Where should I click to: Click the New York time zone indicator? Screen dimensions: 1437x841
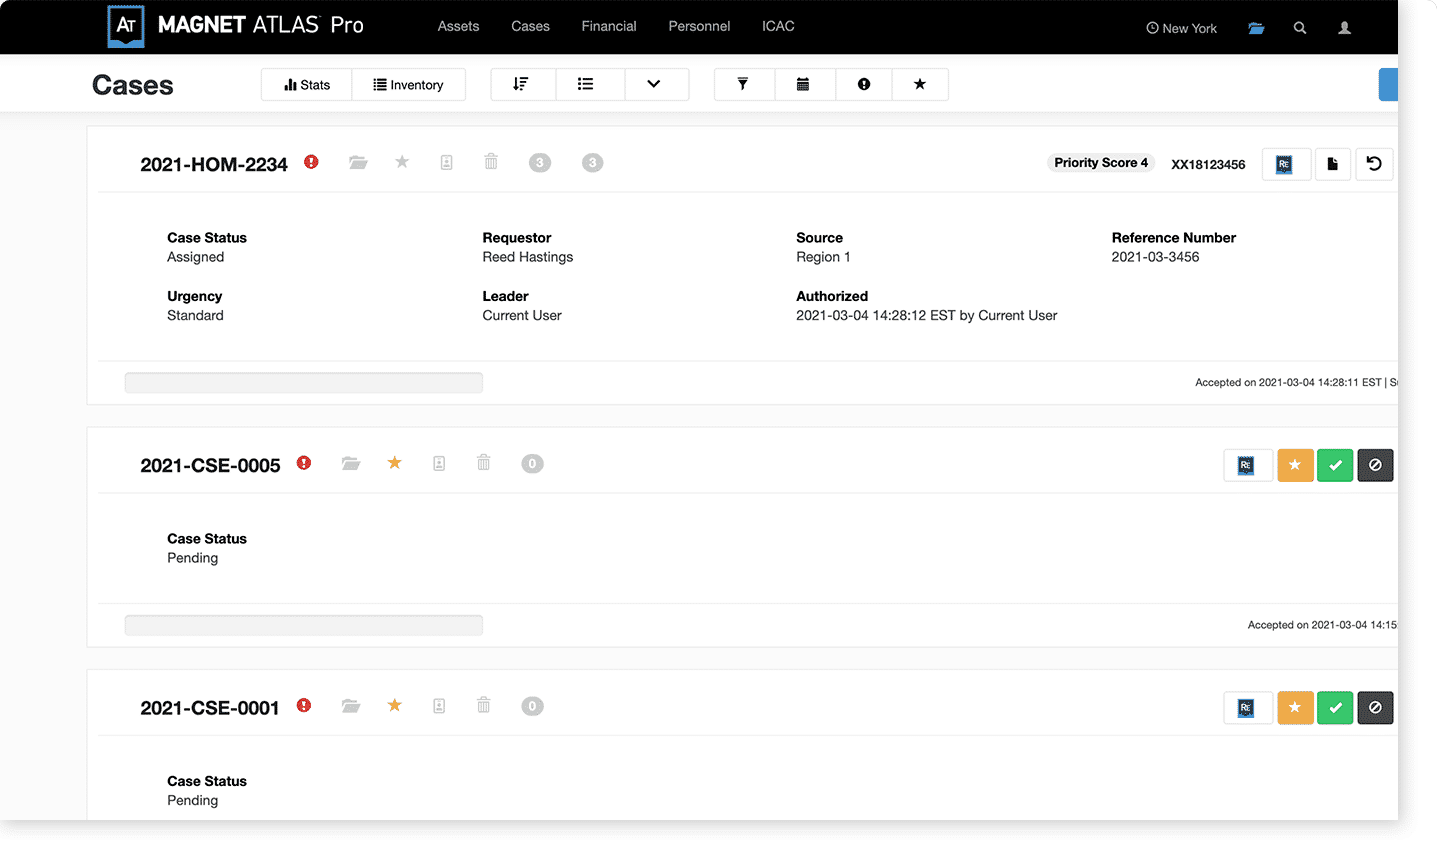click(x=1181, y=28)
